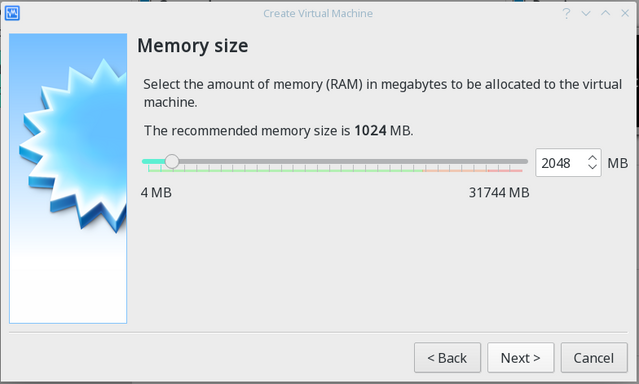The image size is (639, 384).
Task: Click the Memory size heading
Action: click(x=193, y=45)
